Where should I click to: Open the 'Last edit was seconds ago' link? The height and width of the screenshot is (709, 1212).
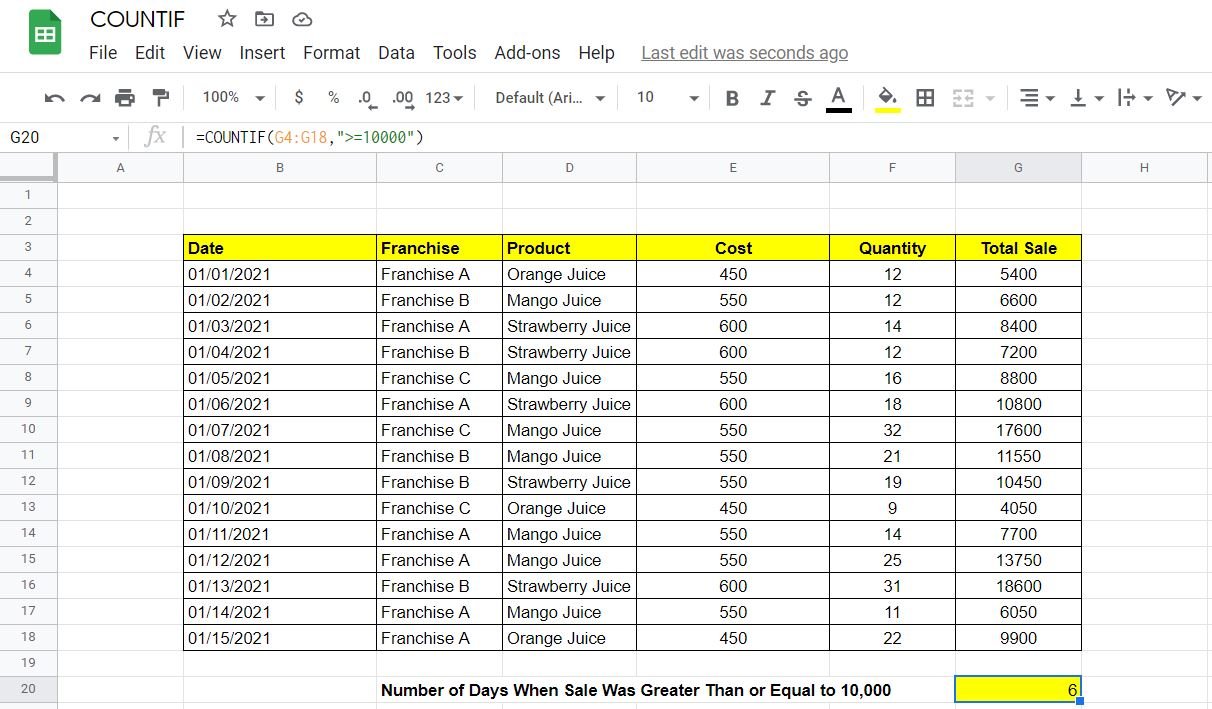(x=744, y=53)
